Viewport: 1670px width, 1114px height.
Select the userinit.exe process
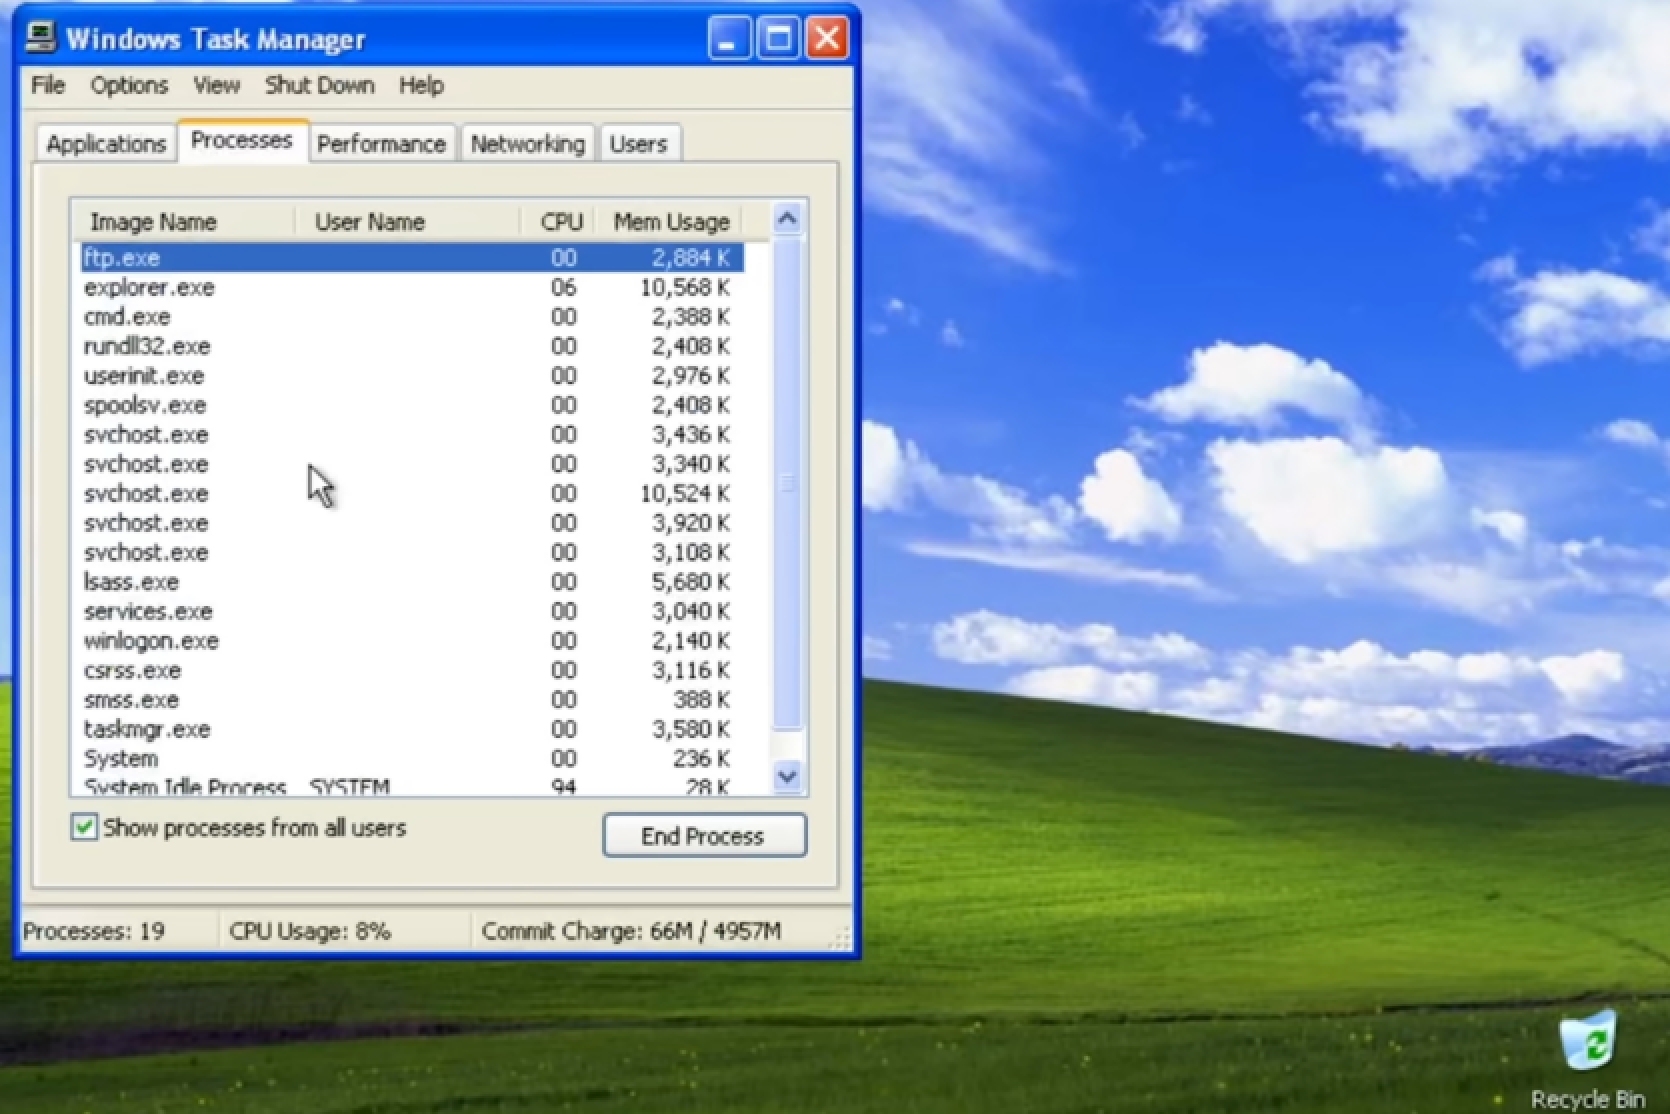412,375
